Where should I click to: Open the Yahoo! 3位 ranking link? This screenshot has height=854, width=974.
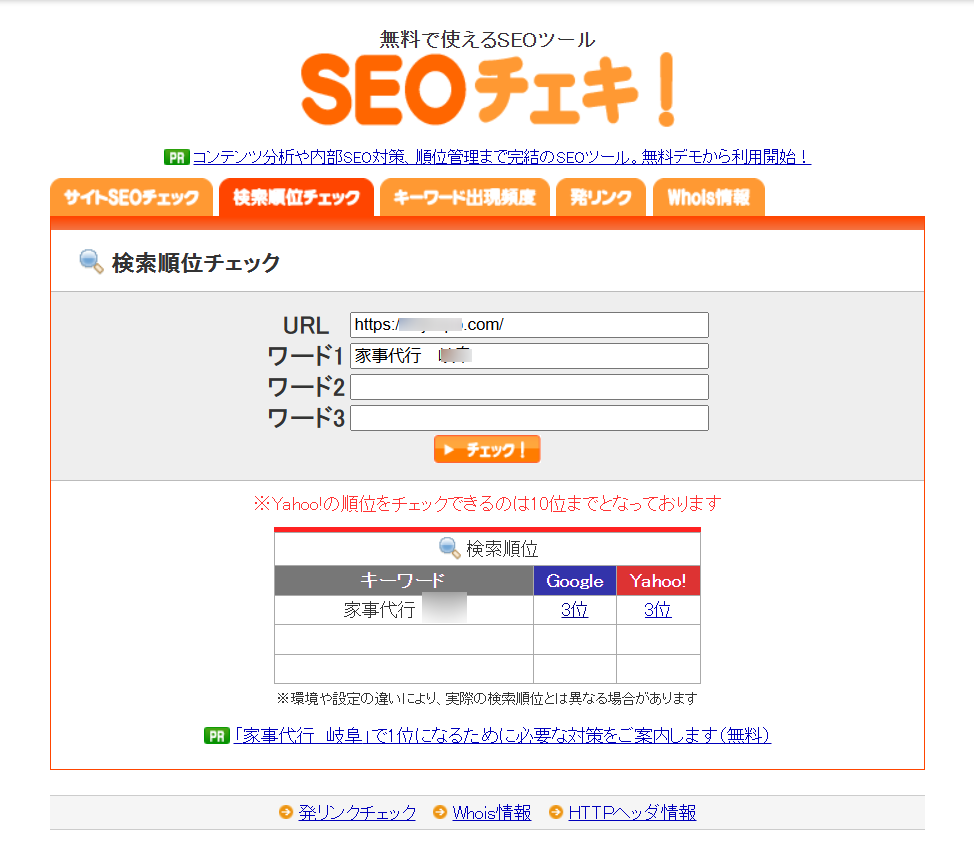pos(658,610)
